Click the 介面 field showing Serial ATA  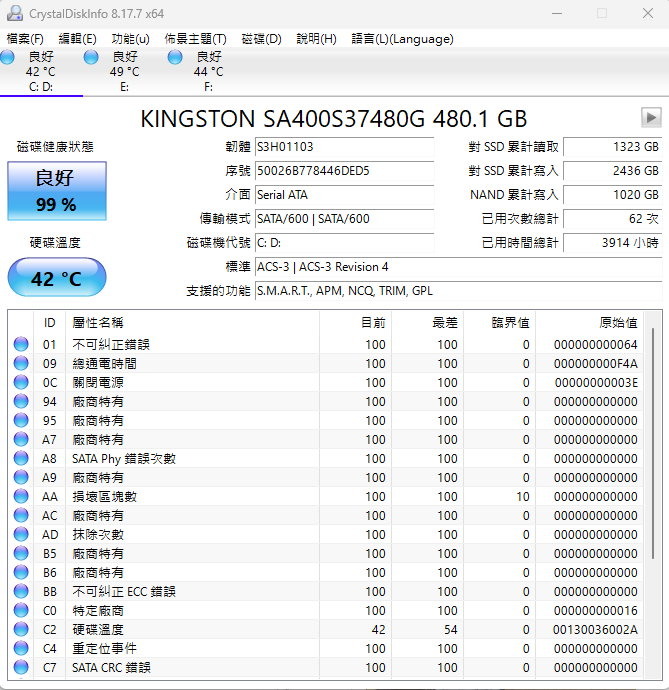point(344,195)
